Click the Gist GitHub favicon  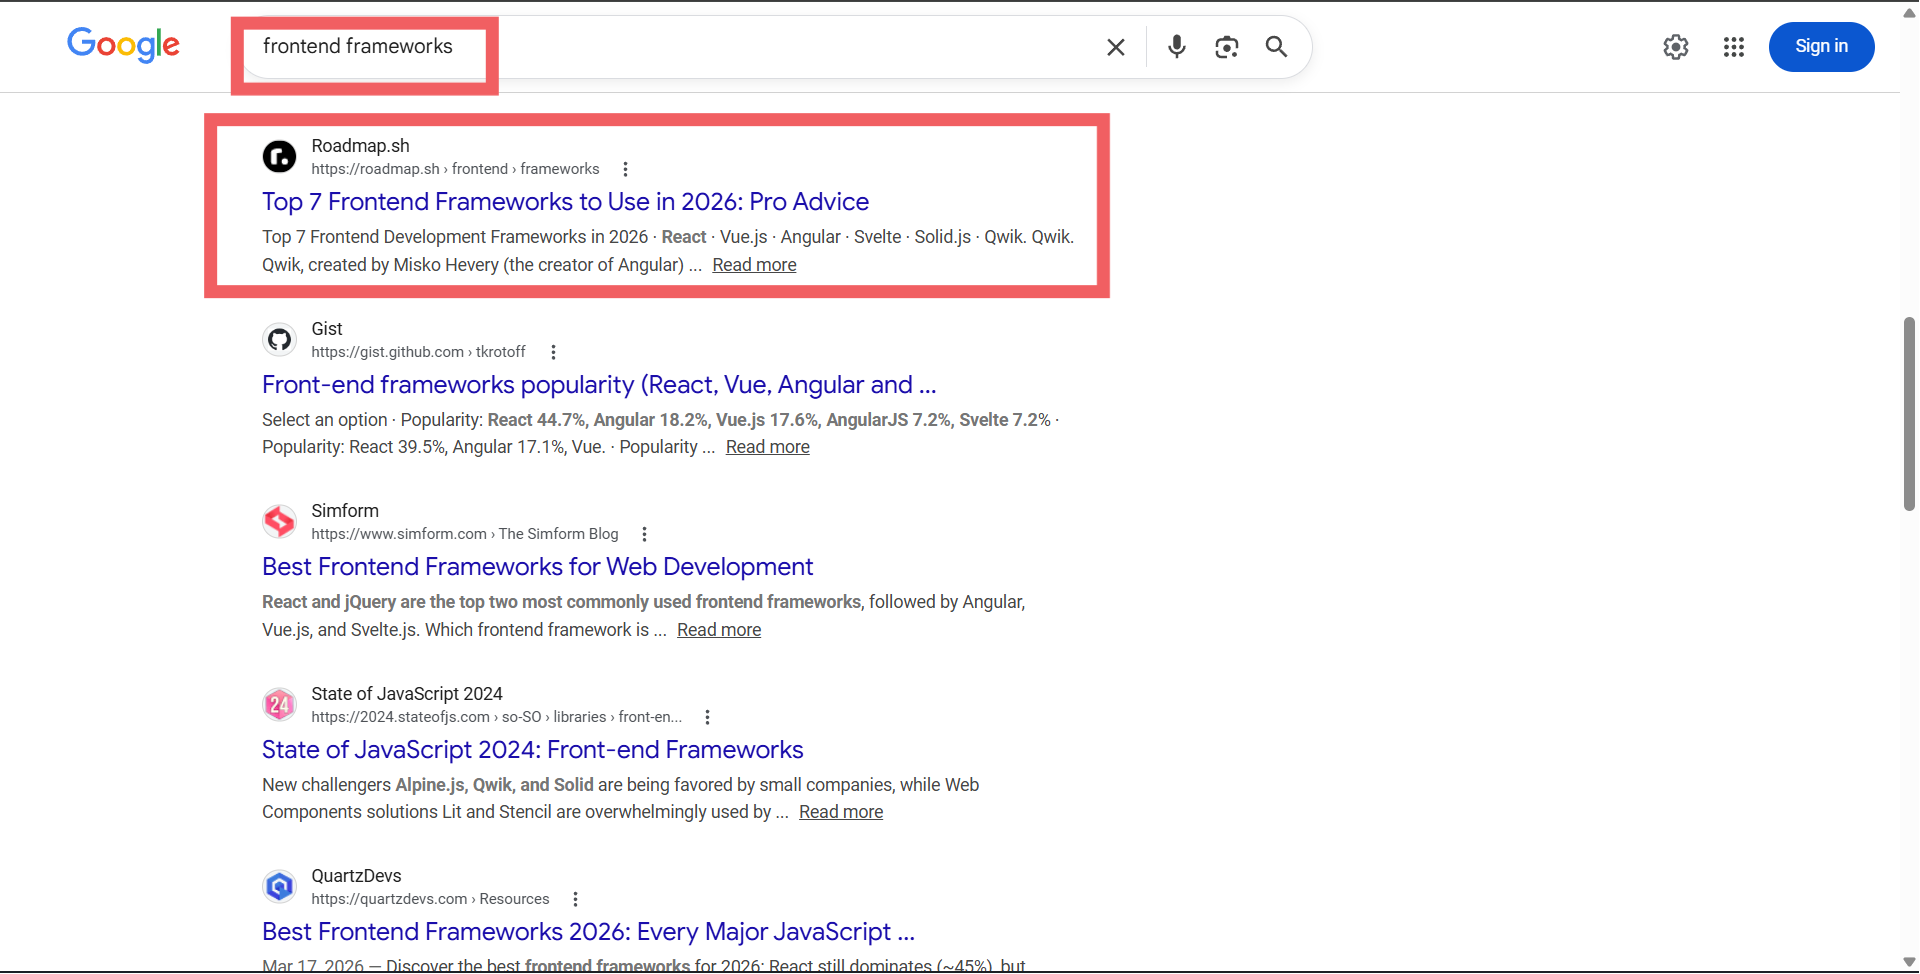279,339
